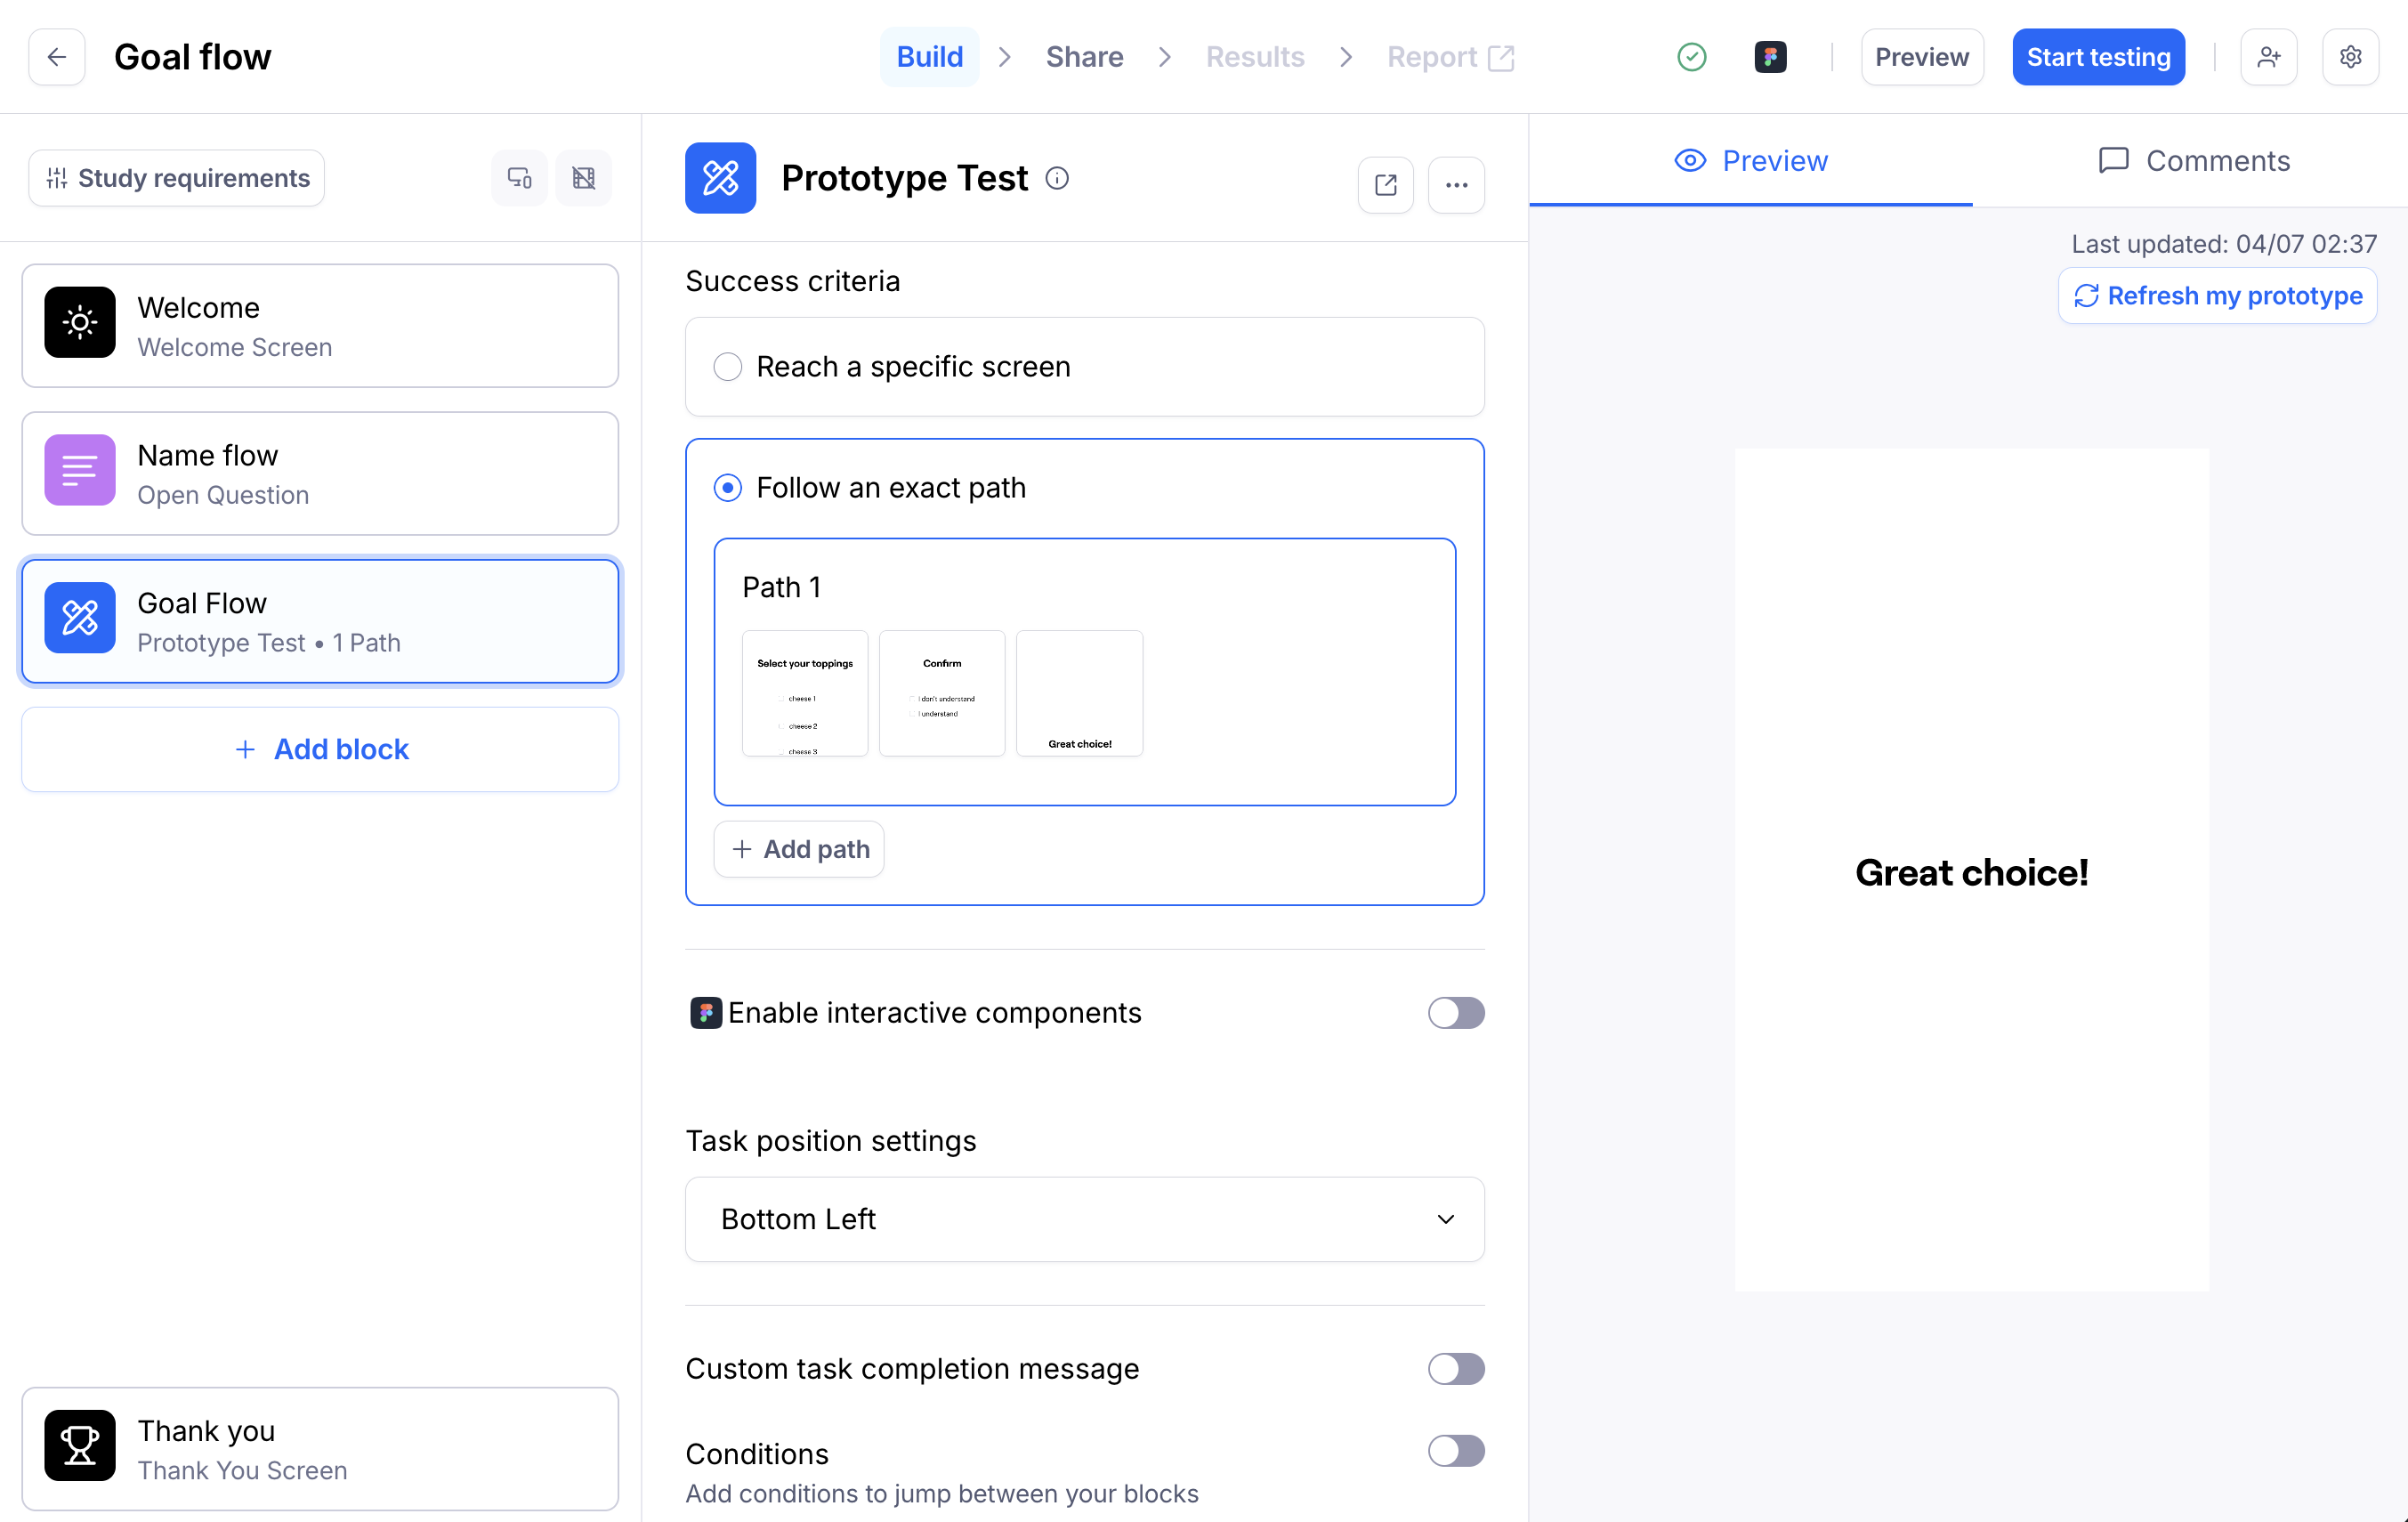Open the Prototype Test external link icon
The height and width of the screenshot is (1522, 2408).
(1385, 185)
